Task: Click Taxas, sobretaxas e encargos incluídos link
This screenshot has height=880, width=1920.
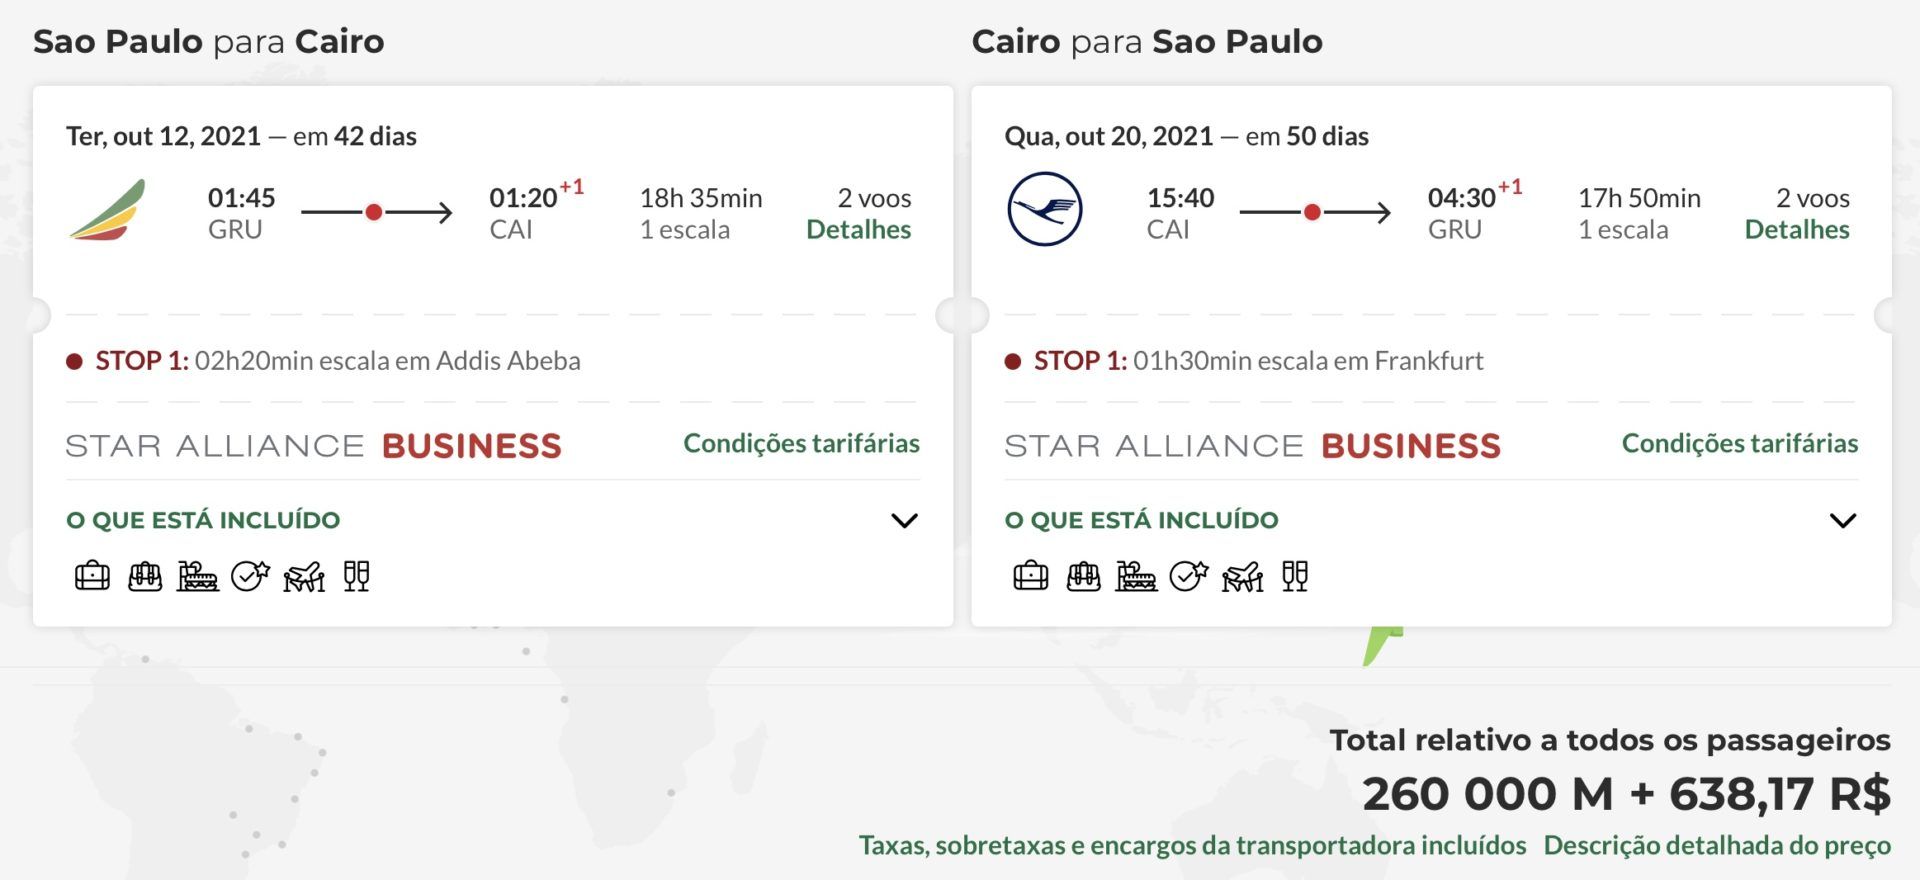Action: (x=1192, y=845)
